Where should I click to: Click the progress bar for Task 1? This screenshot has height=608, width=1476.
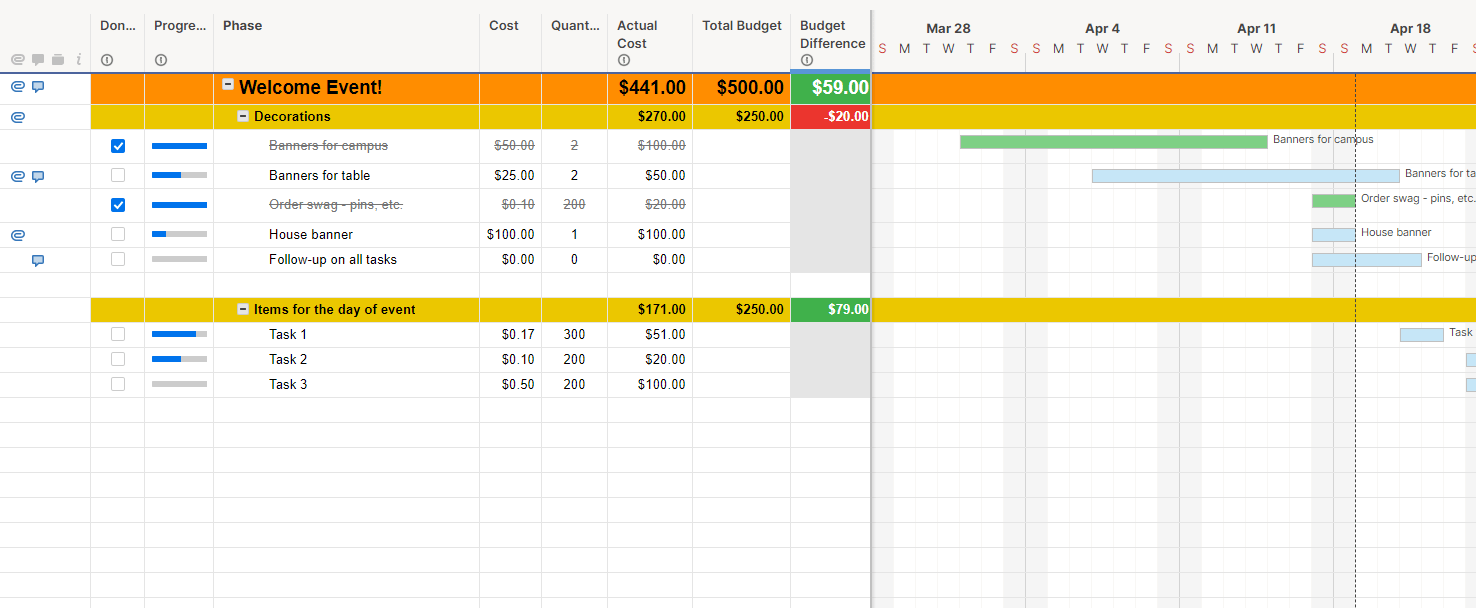point(179,334)
